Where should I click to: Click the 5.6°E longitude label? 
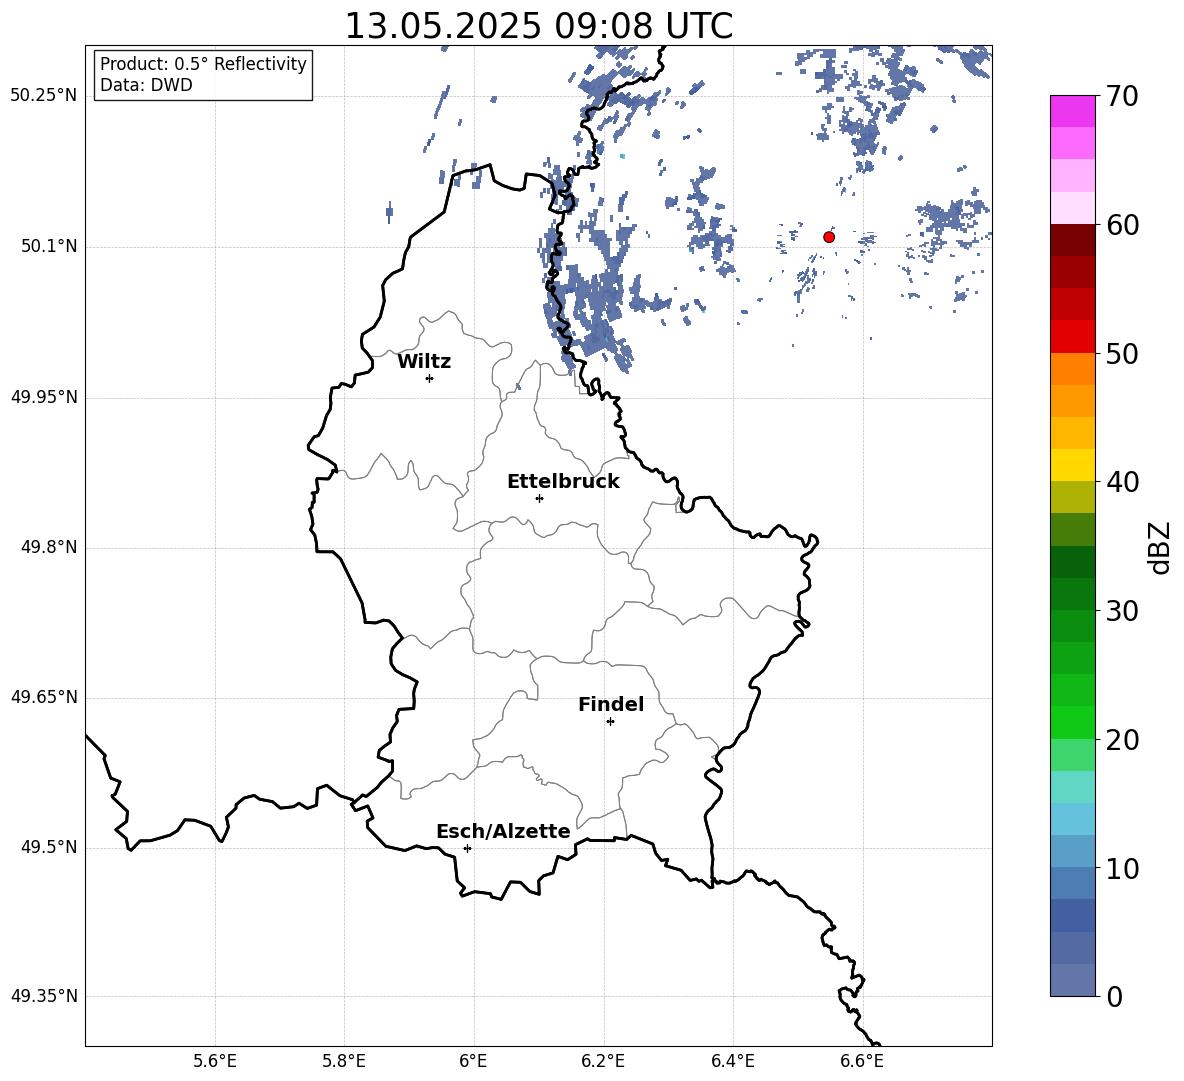[215, 1061]
